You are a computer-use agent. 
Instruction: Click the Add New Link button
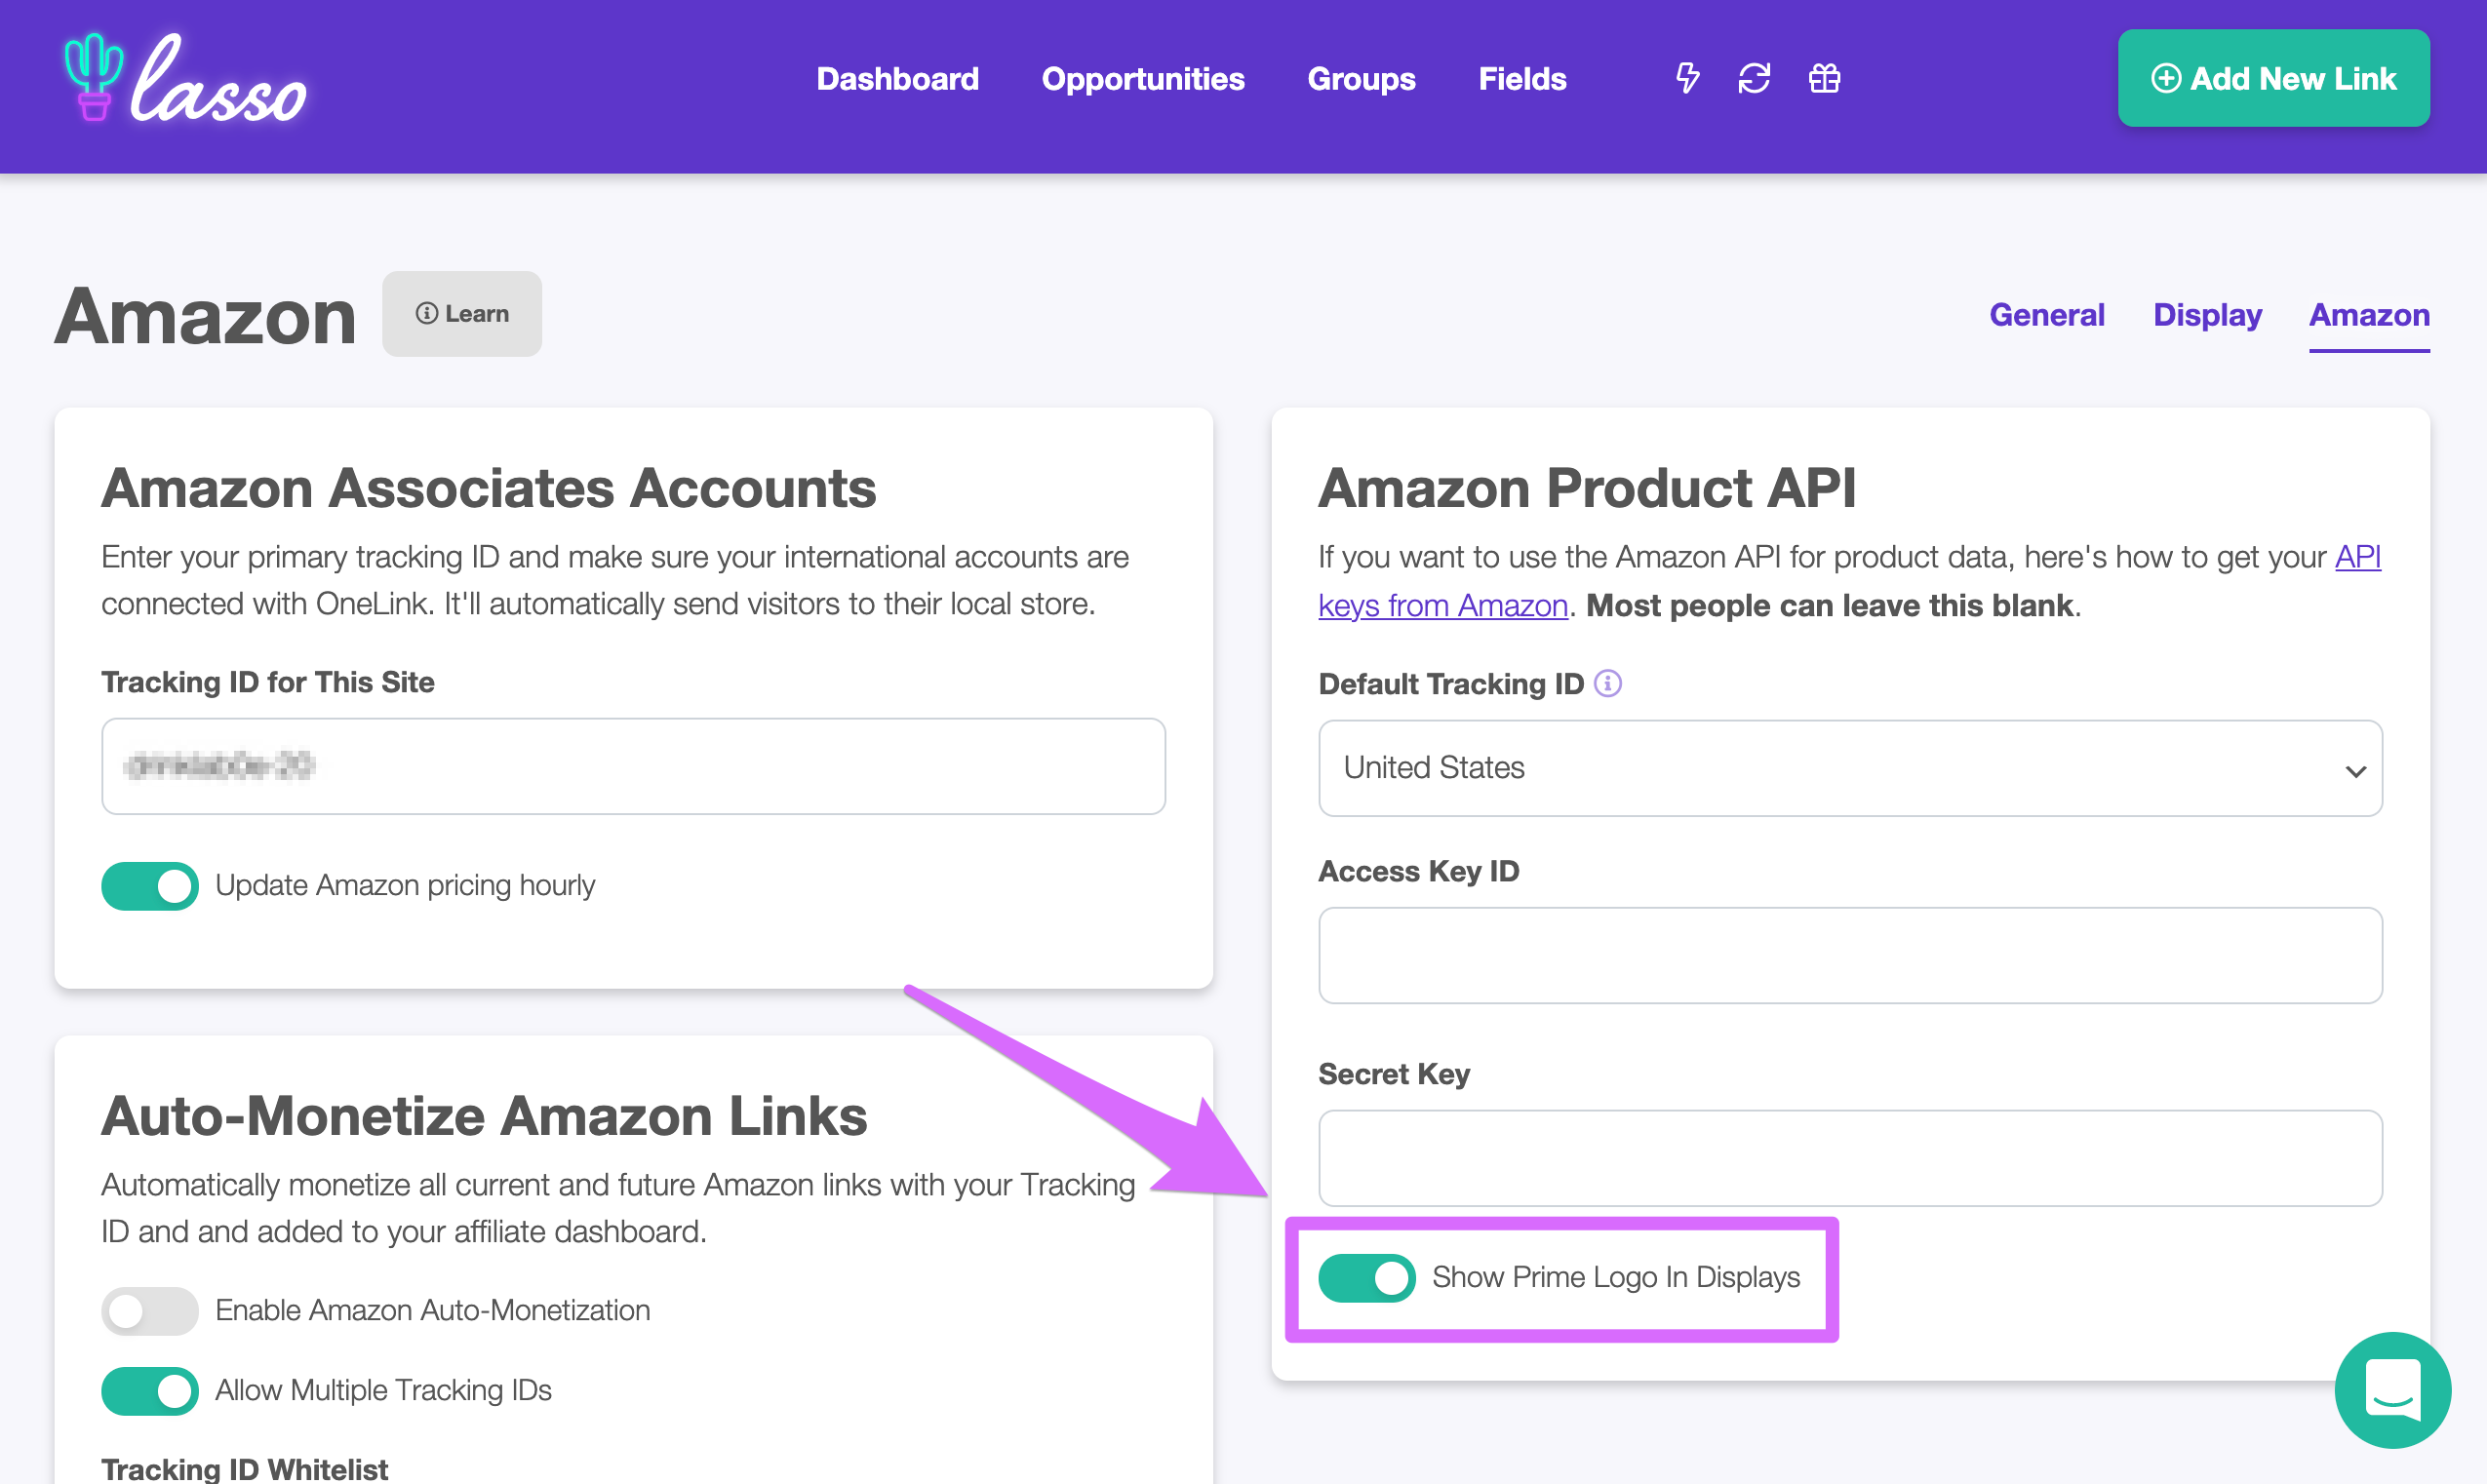[2273, 78]
